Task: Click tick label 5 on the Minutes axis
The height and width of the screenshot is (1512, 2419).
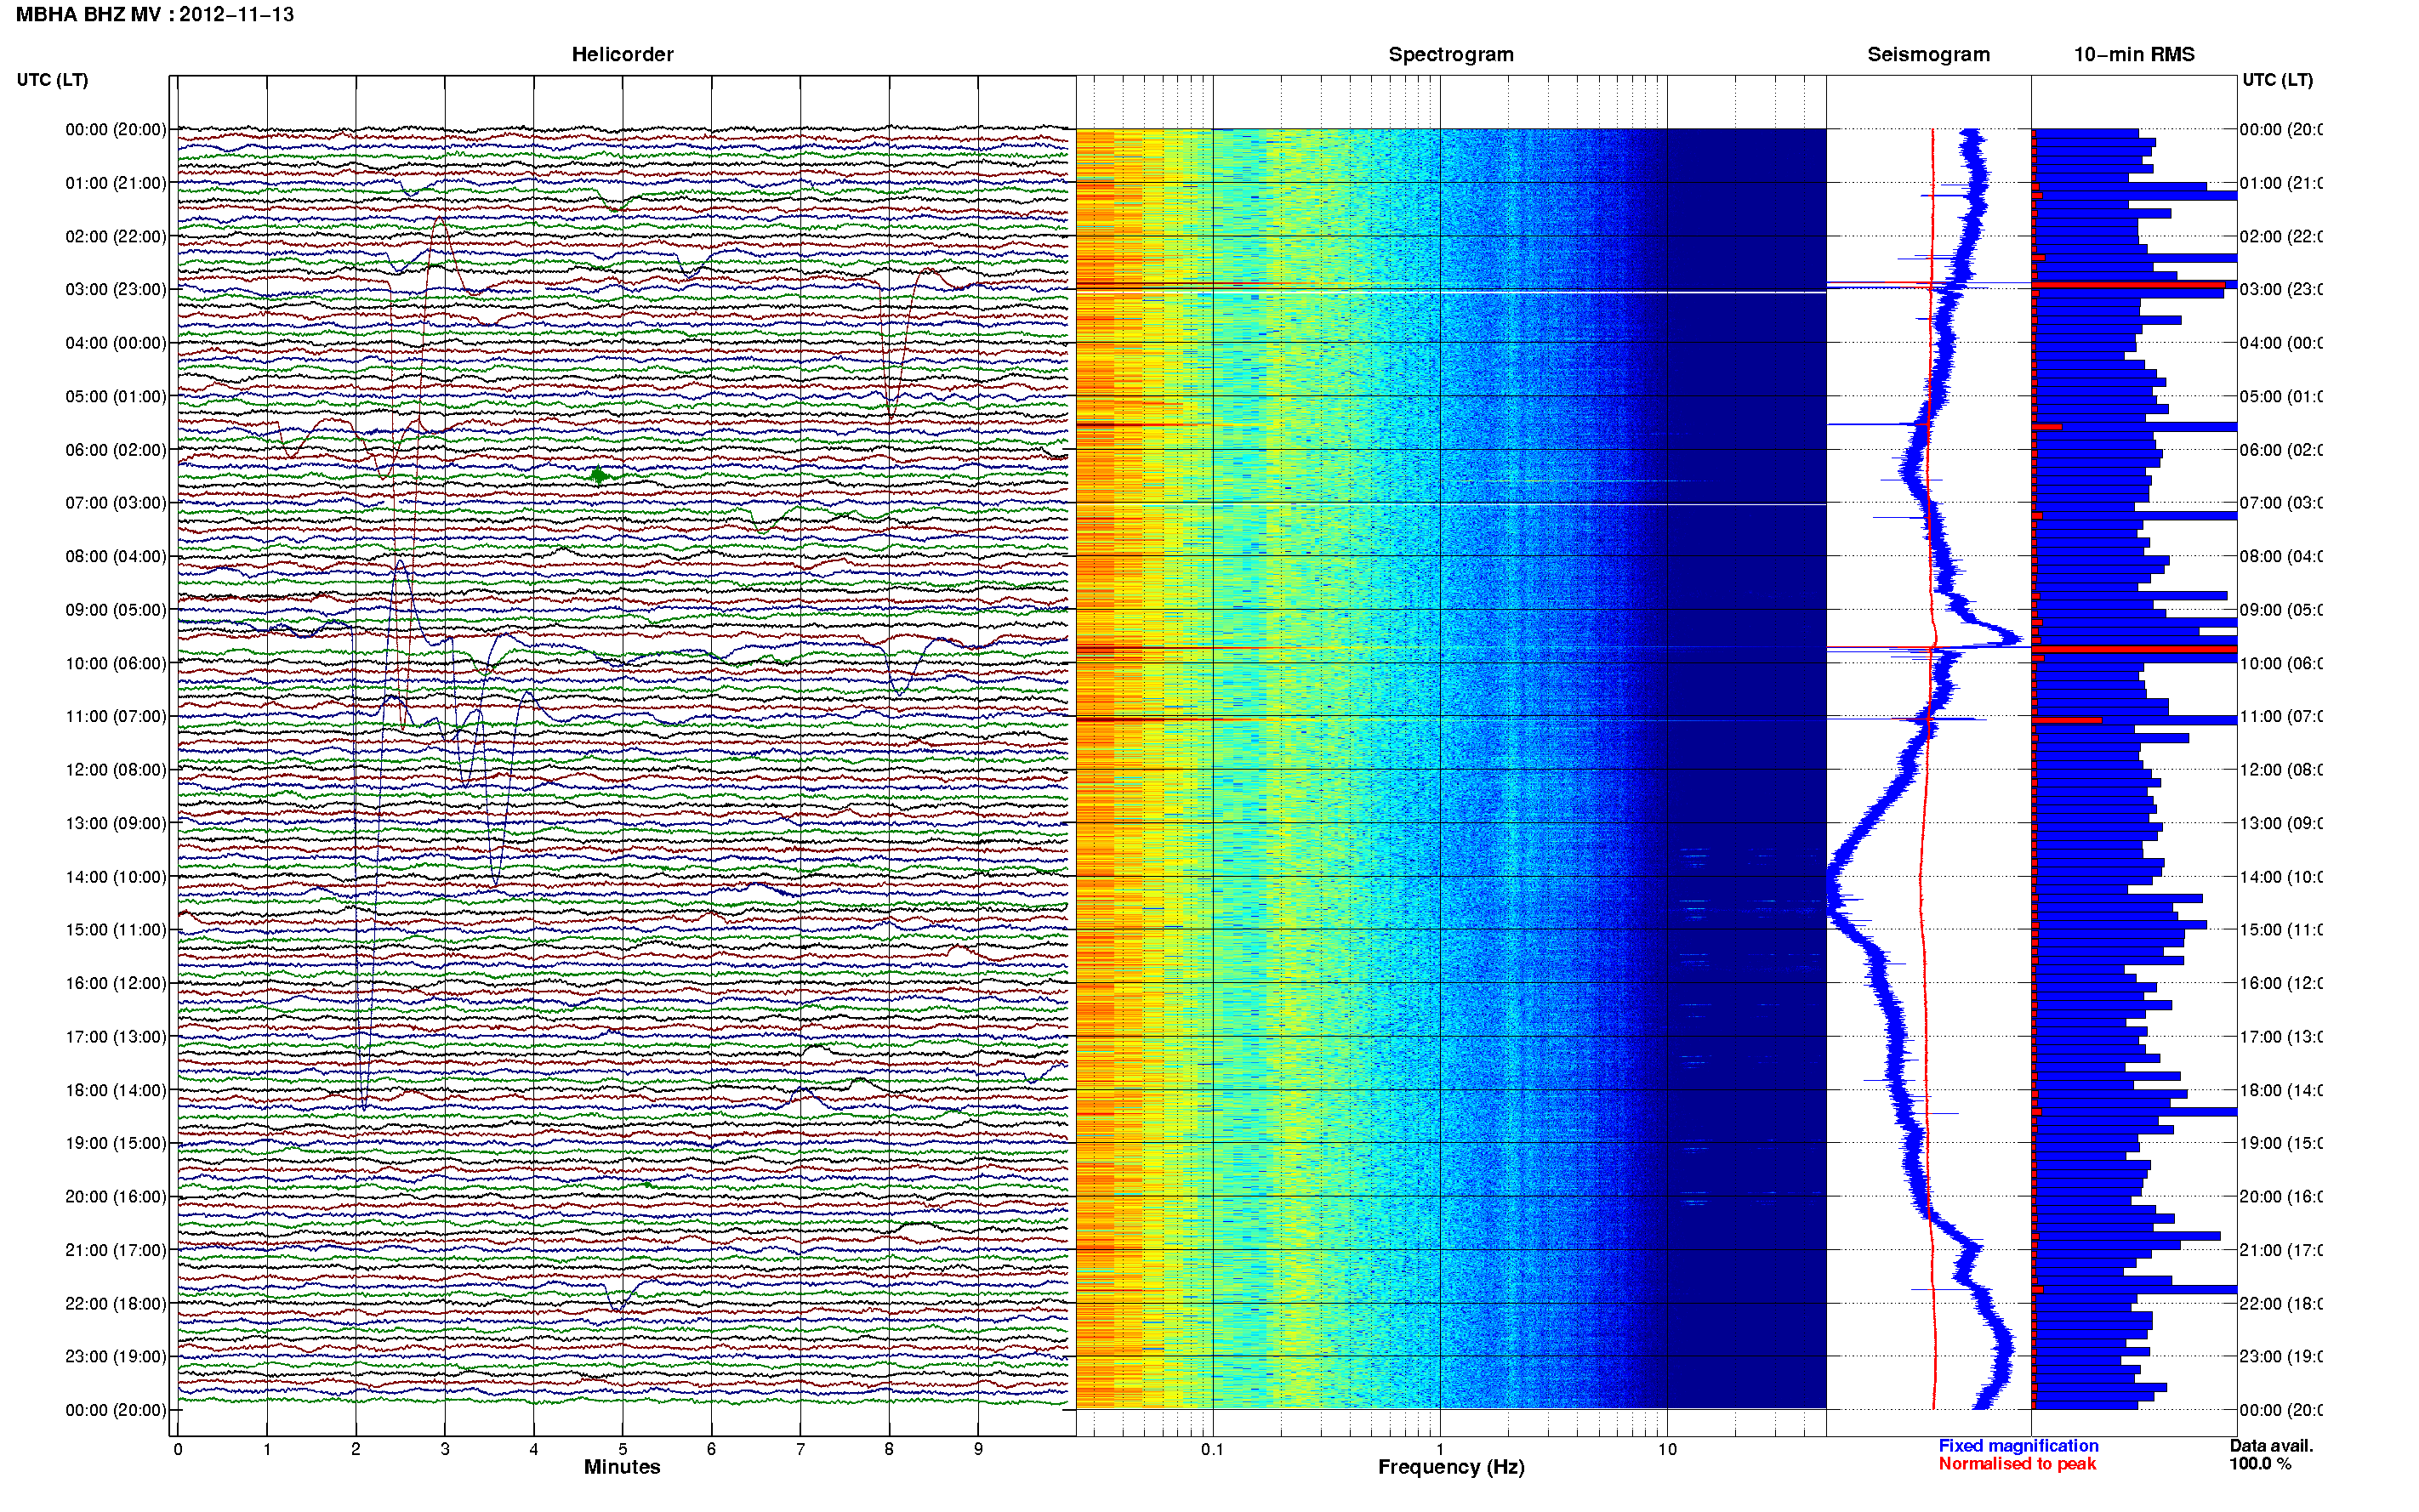Action: coord(622,1450)
